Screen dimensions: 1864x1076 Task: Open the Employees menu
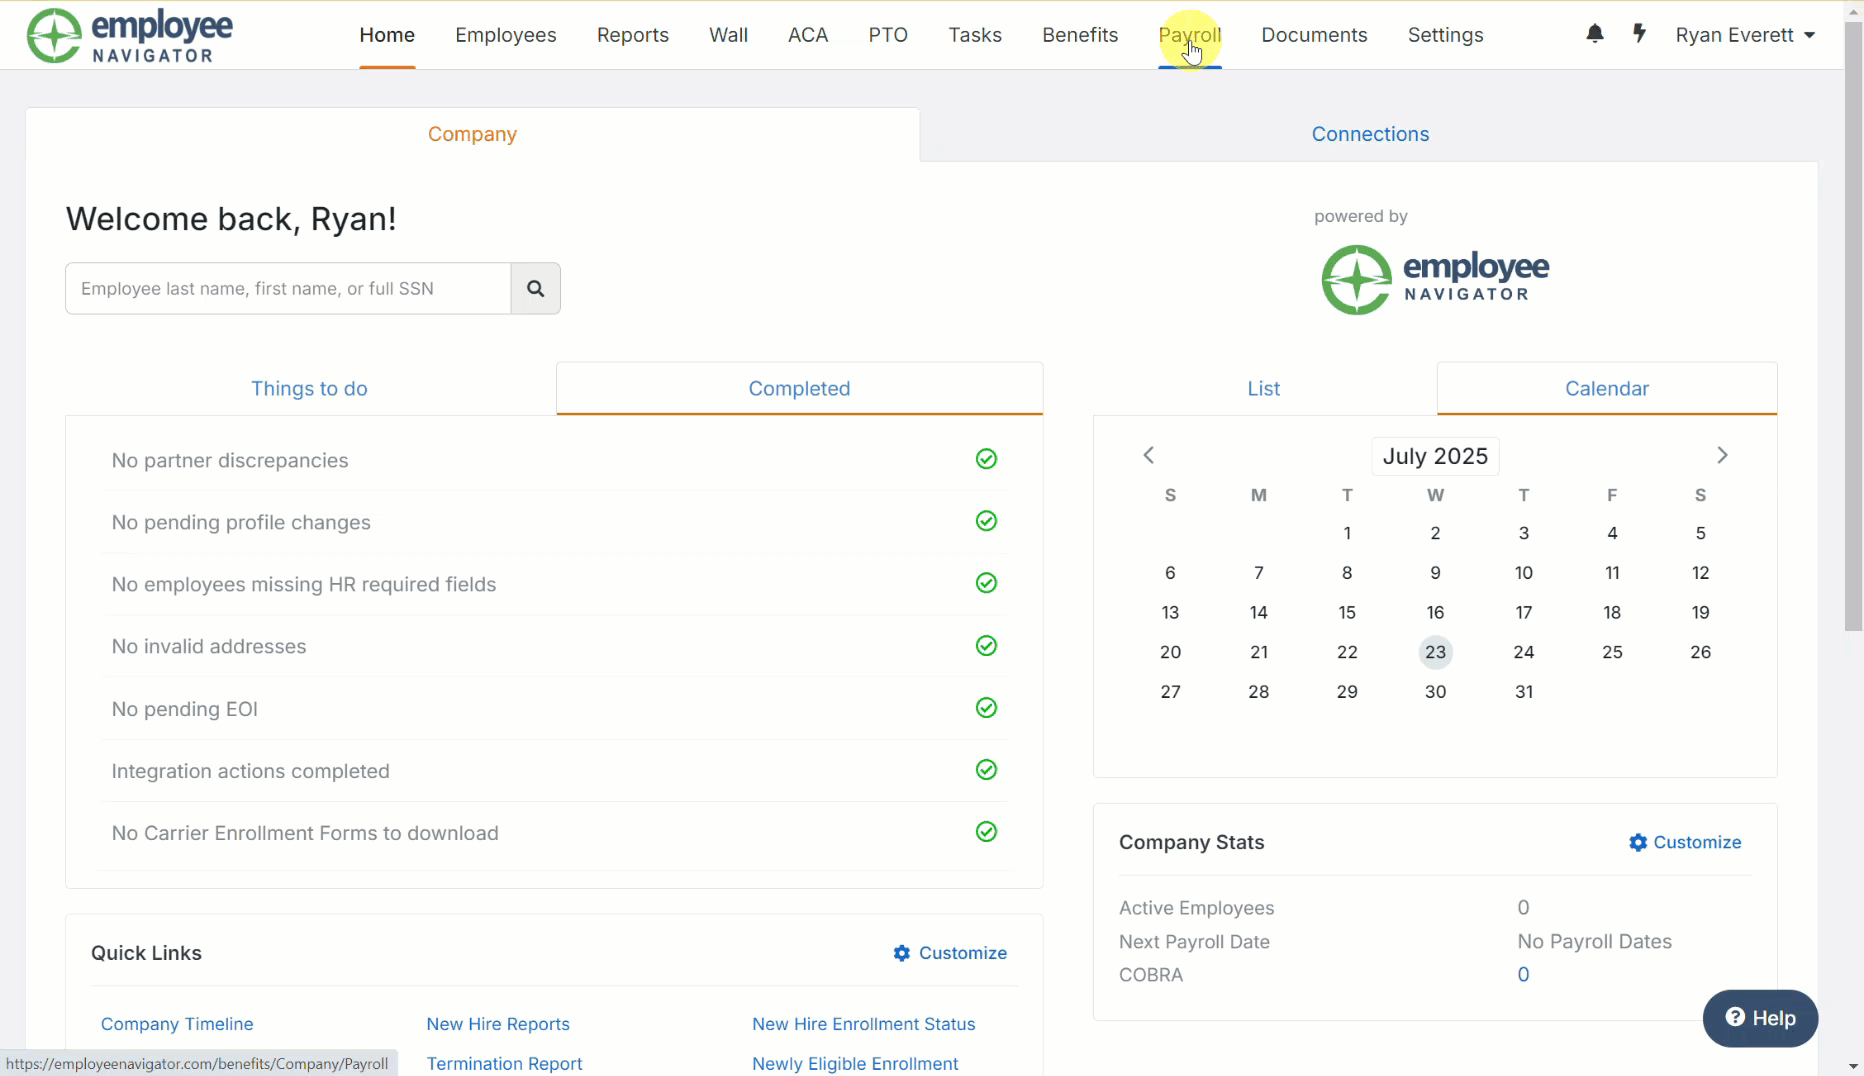coord(506,35)
